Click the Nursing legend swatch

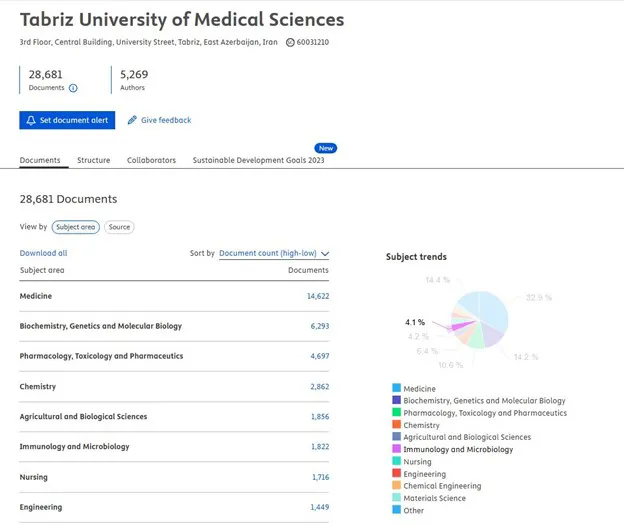[396, 461]
